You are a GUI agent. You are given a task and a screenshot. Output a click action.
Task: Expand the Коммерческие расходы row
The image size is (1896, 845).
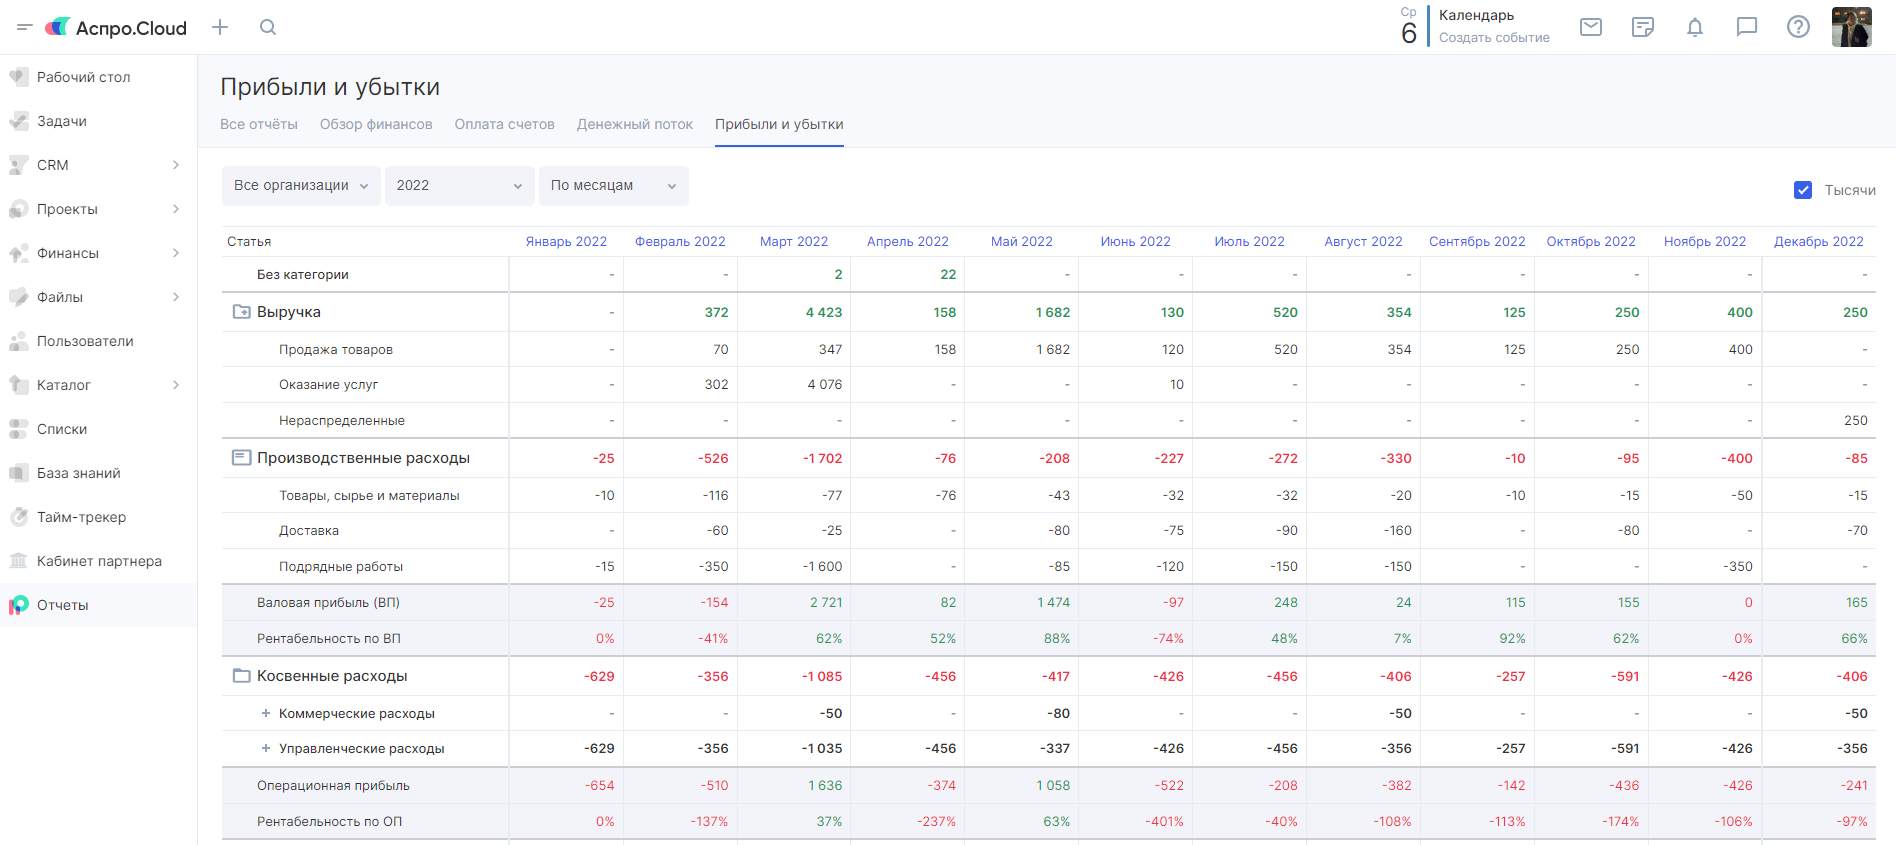pos(266,713)
